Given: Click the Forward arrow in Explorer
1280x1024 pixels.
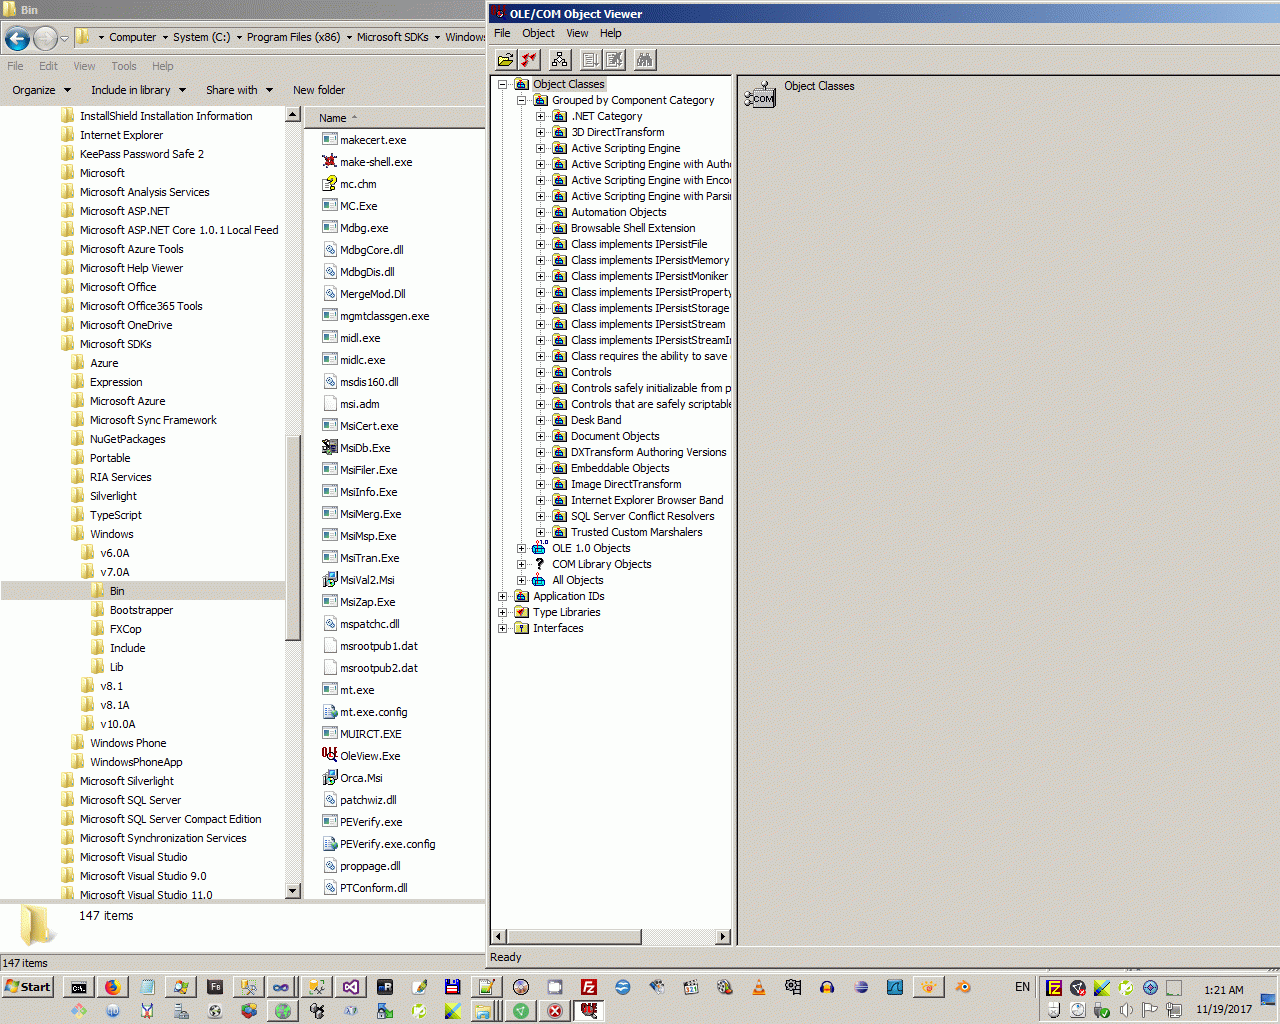Looking at the screenshot, I should [45, 38].
